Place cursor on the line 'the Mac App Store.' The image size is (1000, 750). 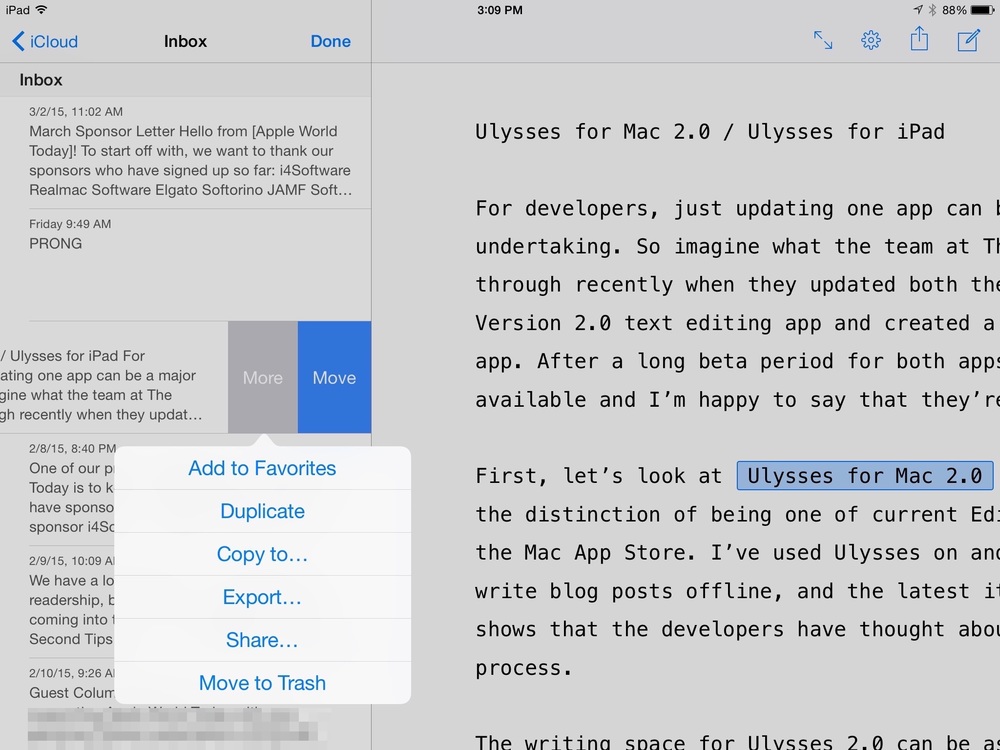click(x=585, y=553)
